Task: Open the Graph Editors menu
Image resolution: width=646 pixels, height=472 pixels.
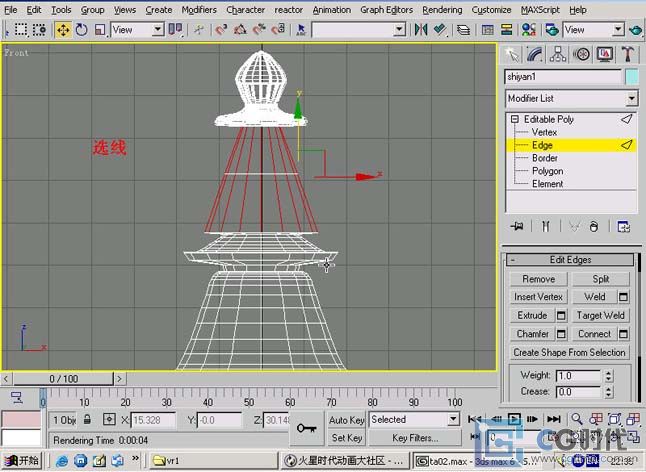Action: 386,9
